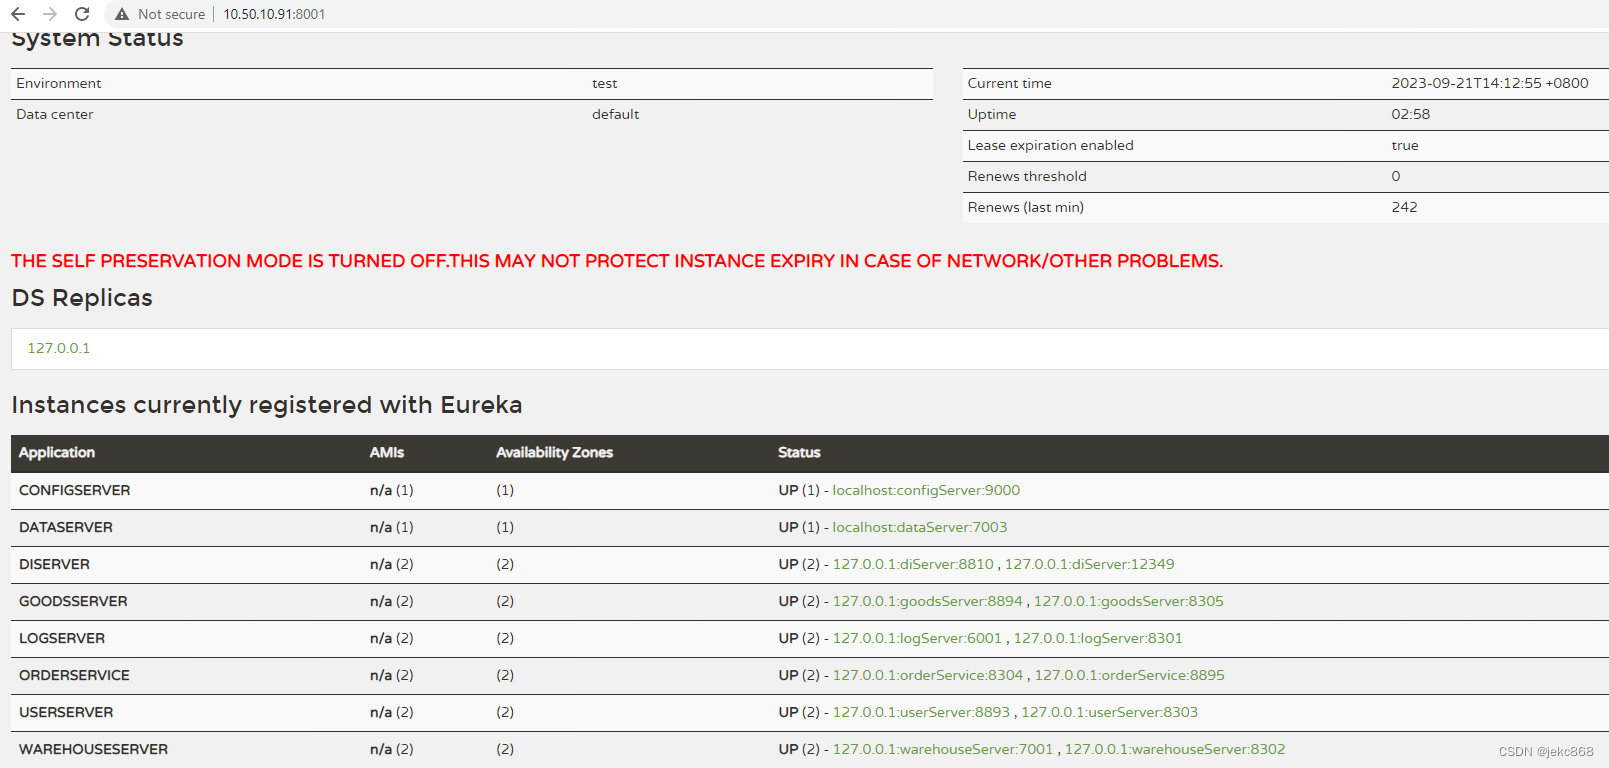1609x768 pixels.
Task: Click the Current time label
Action: (1009, 83)
